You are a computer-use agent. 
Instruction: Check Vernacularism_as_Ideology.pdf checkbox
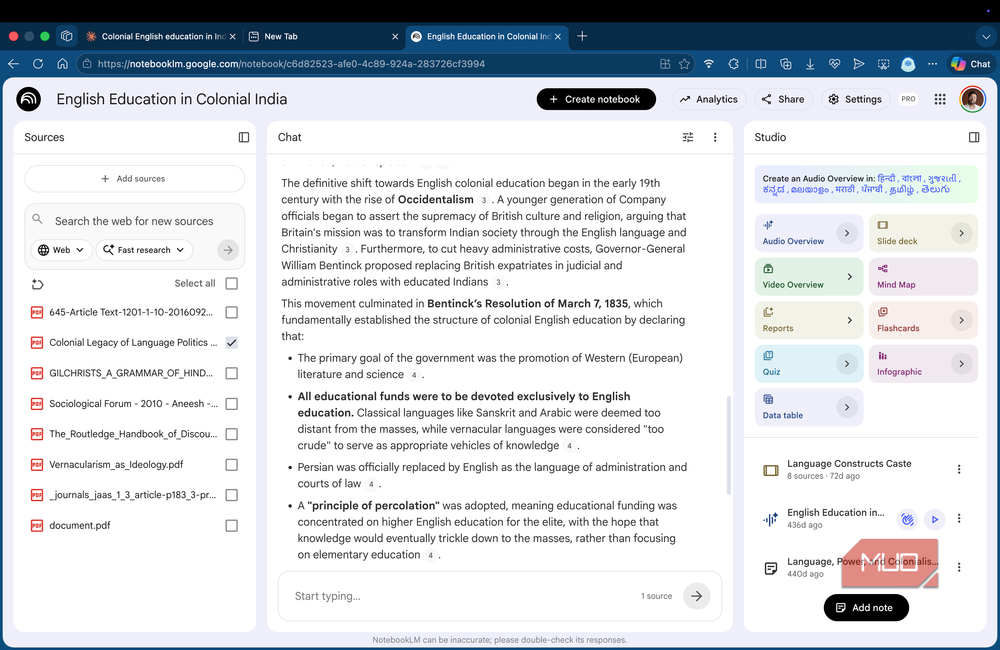[x=232, y=465]
